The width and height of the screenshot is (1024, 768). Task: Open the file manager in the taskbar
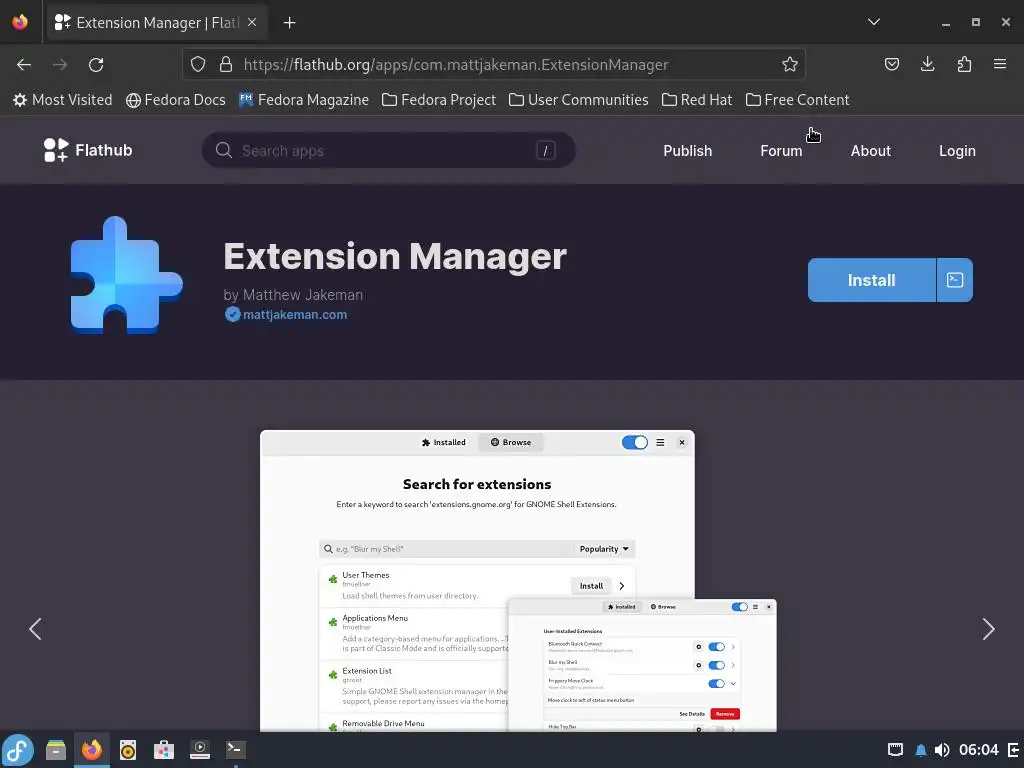pos(56,750)
